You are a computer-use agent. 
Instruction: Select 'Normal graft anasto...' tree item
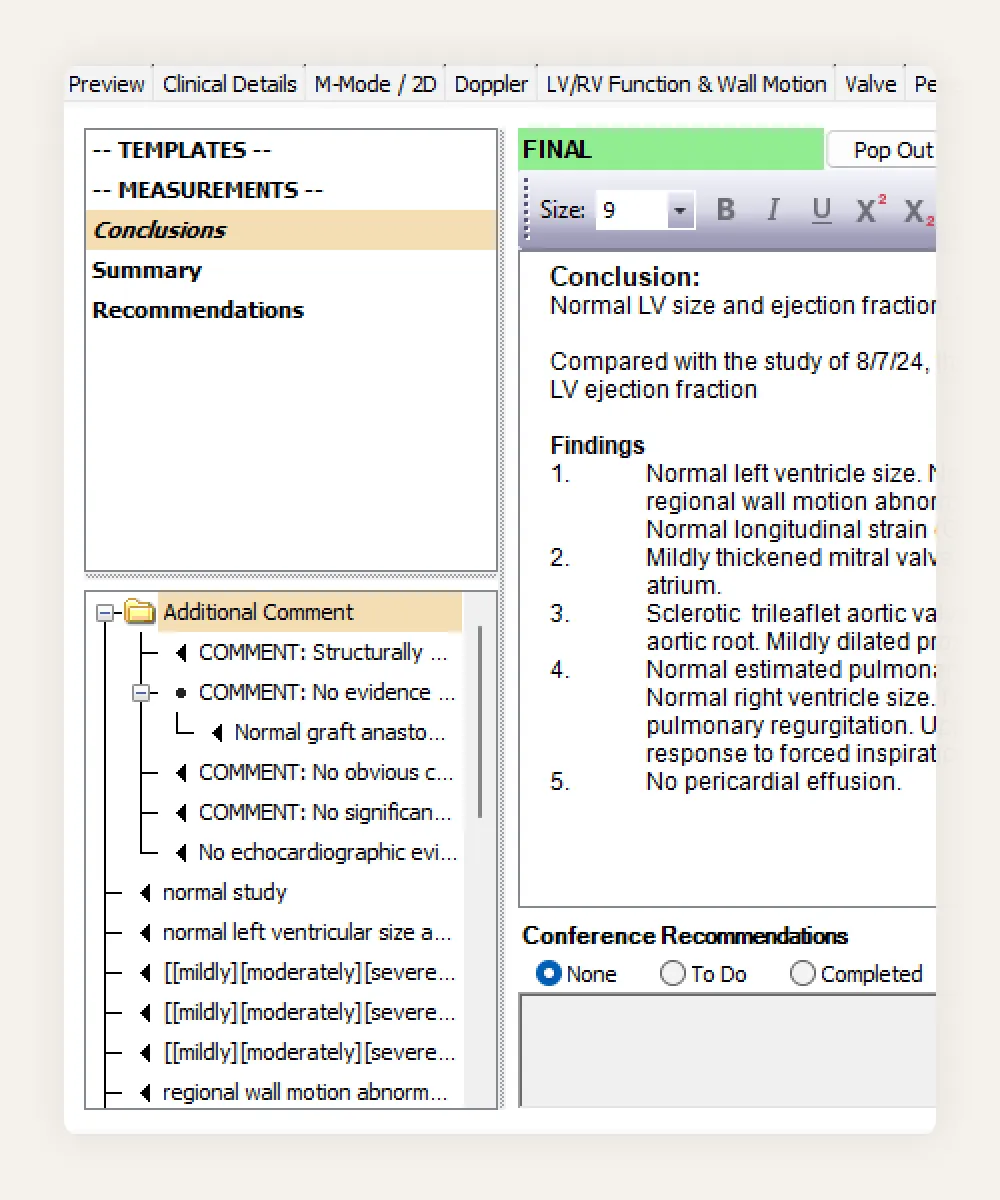pos(340,732)
